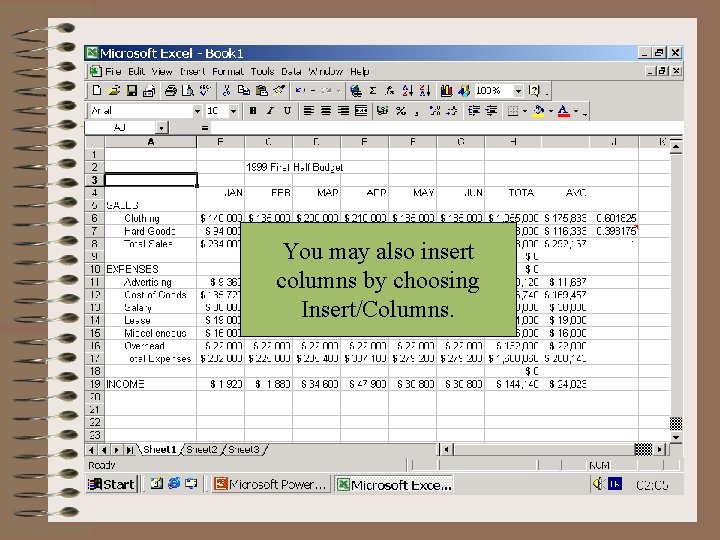Expand the Fill Color palette arrow

tap(550, 111)
